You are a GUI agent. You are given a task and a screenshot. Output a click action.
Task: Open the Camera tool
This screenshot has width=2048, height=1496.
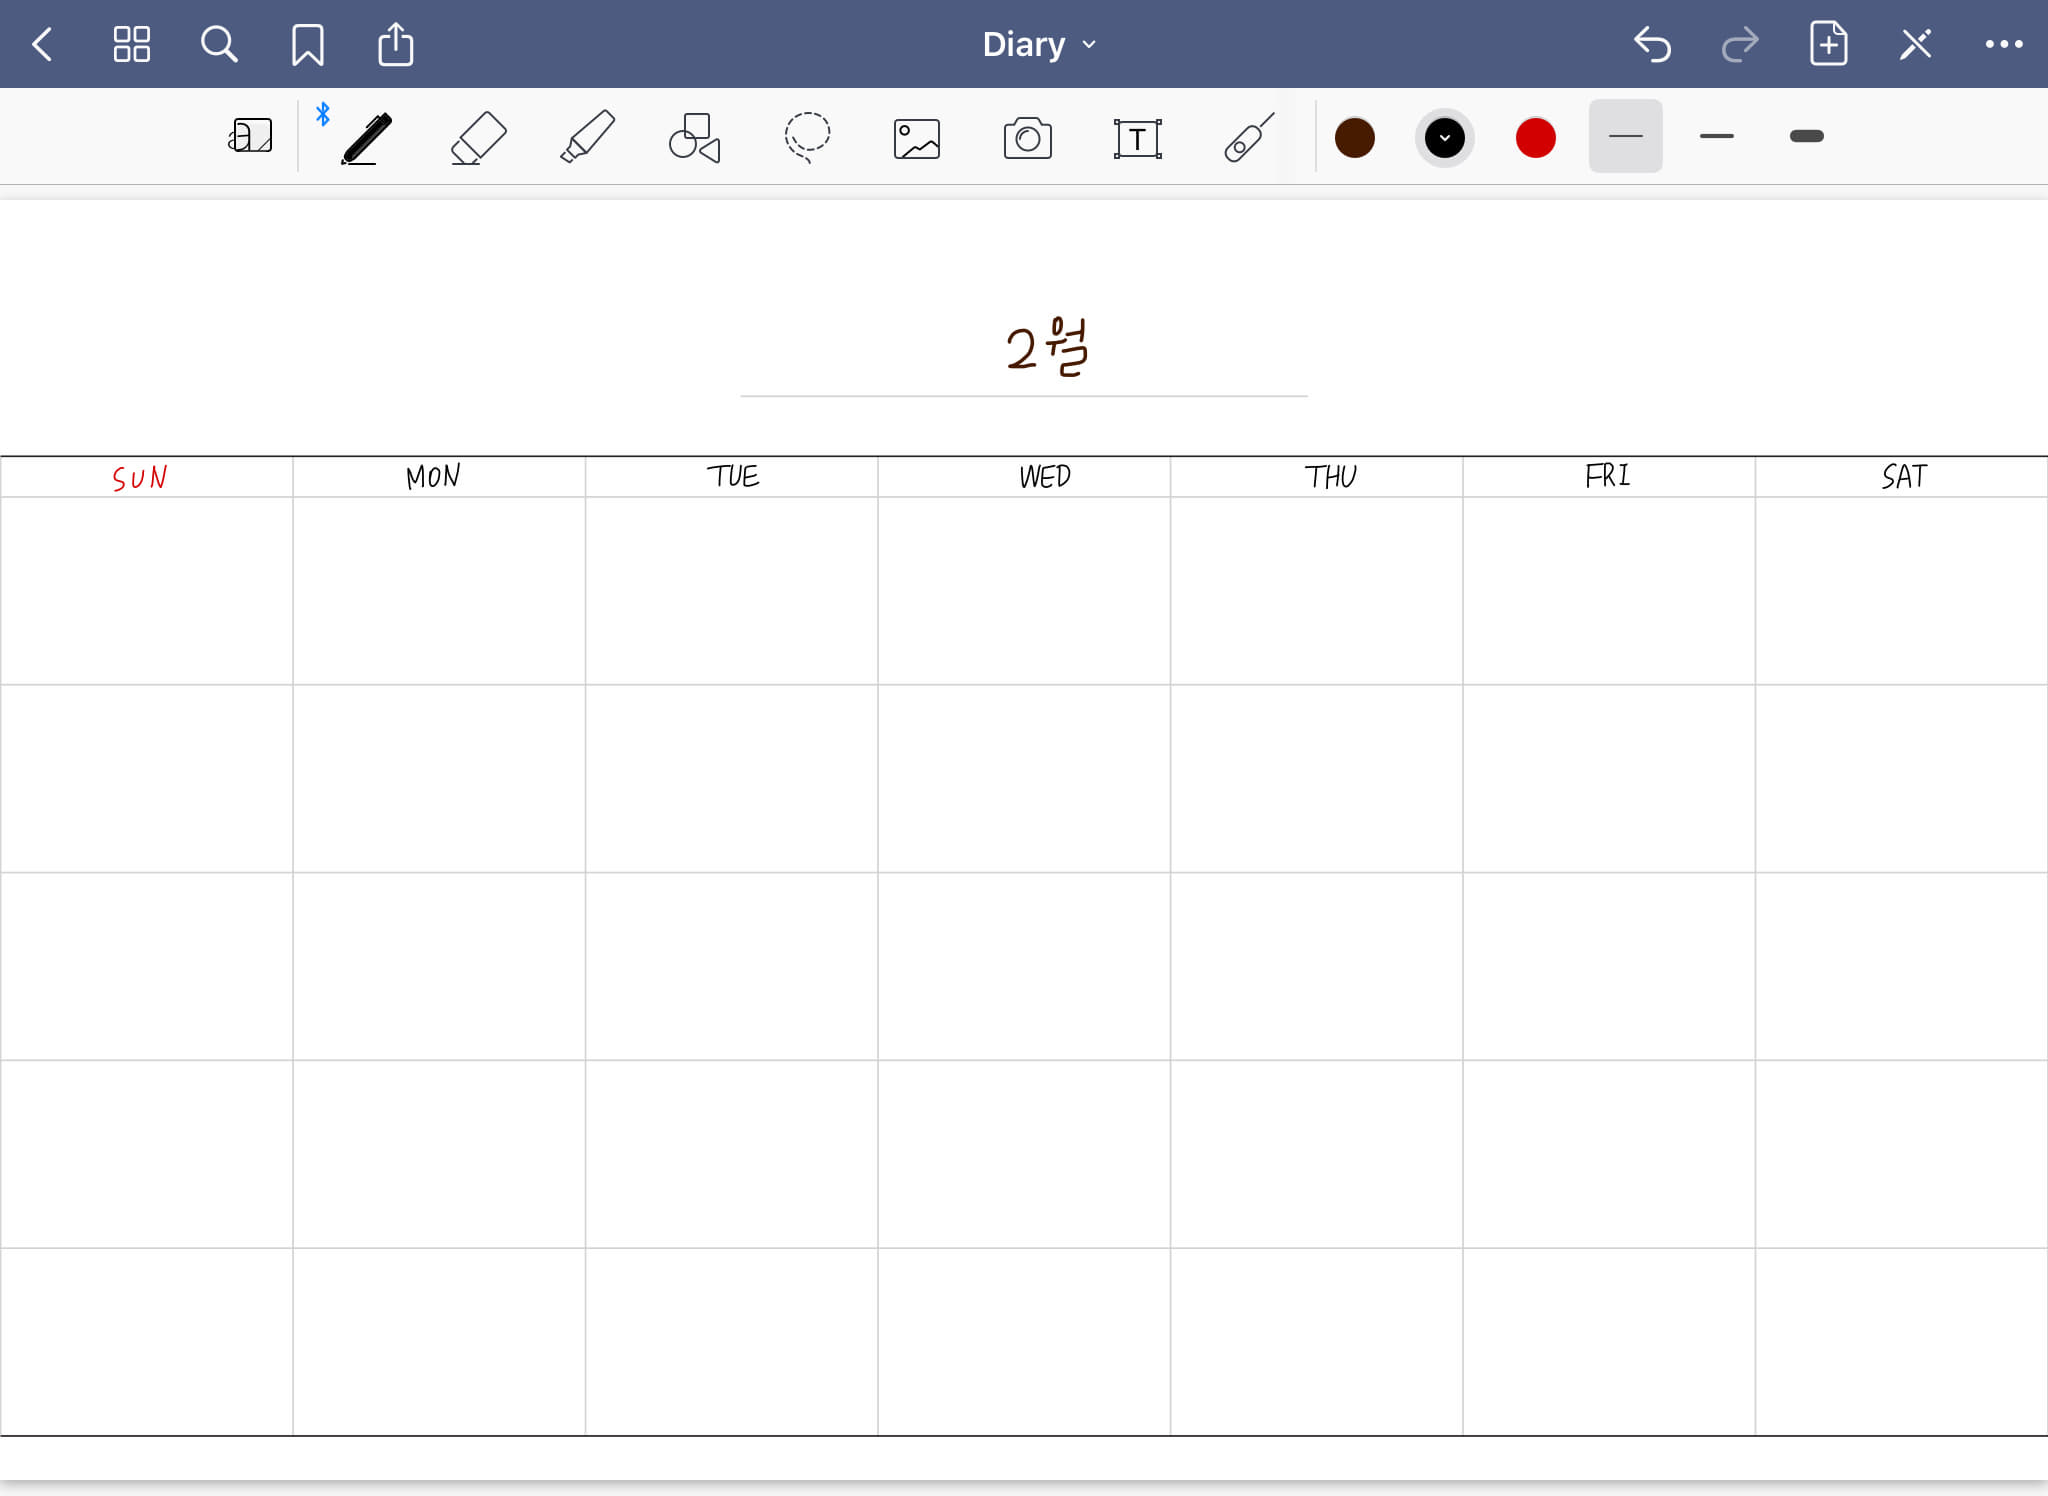tap(1027, 139)
